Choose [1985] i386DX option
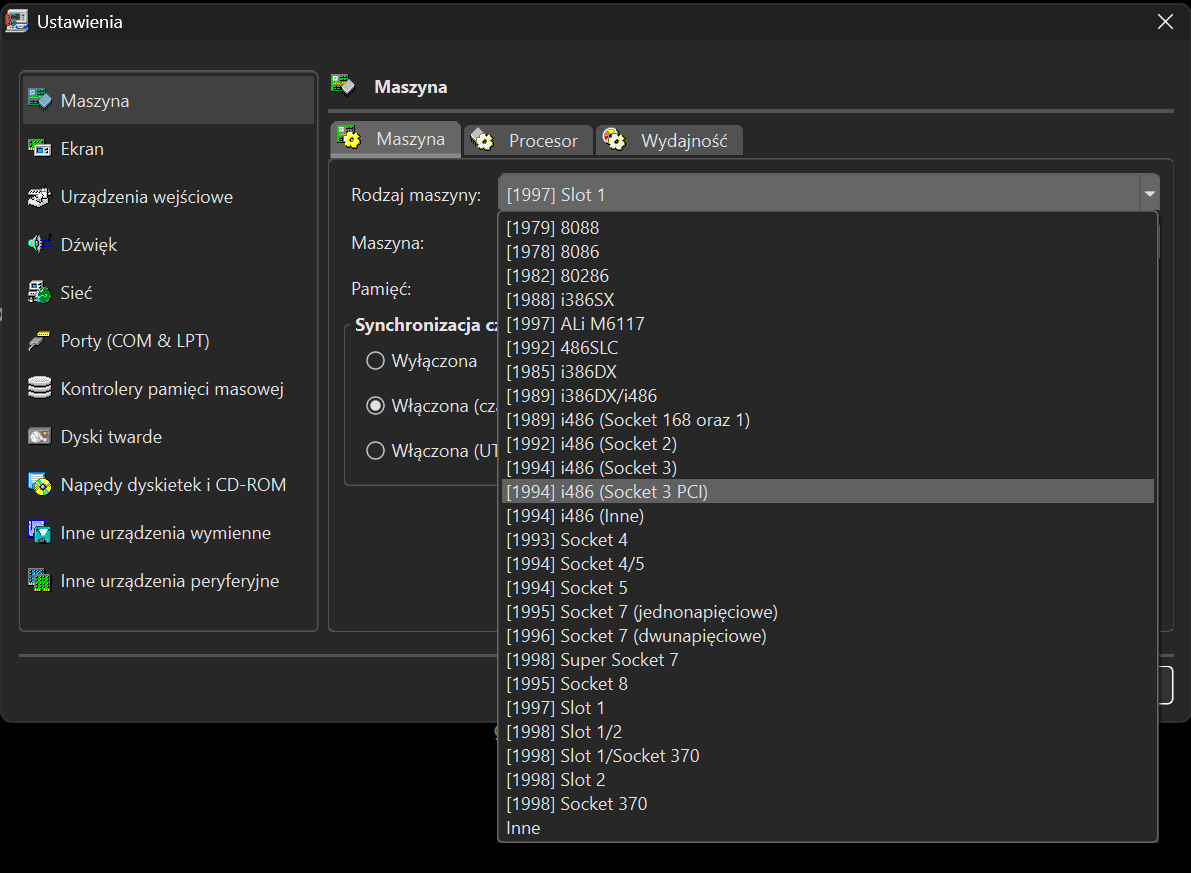This screenshot has width=1191, height=873. click(x=828, y=372)
